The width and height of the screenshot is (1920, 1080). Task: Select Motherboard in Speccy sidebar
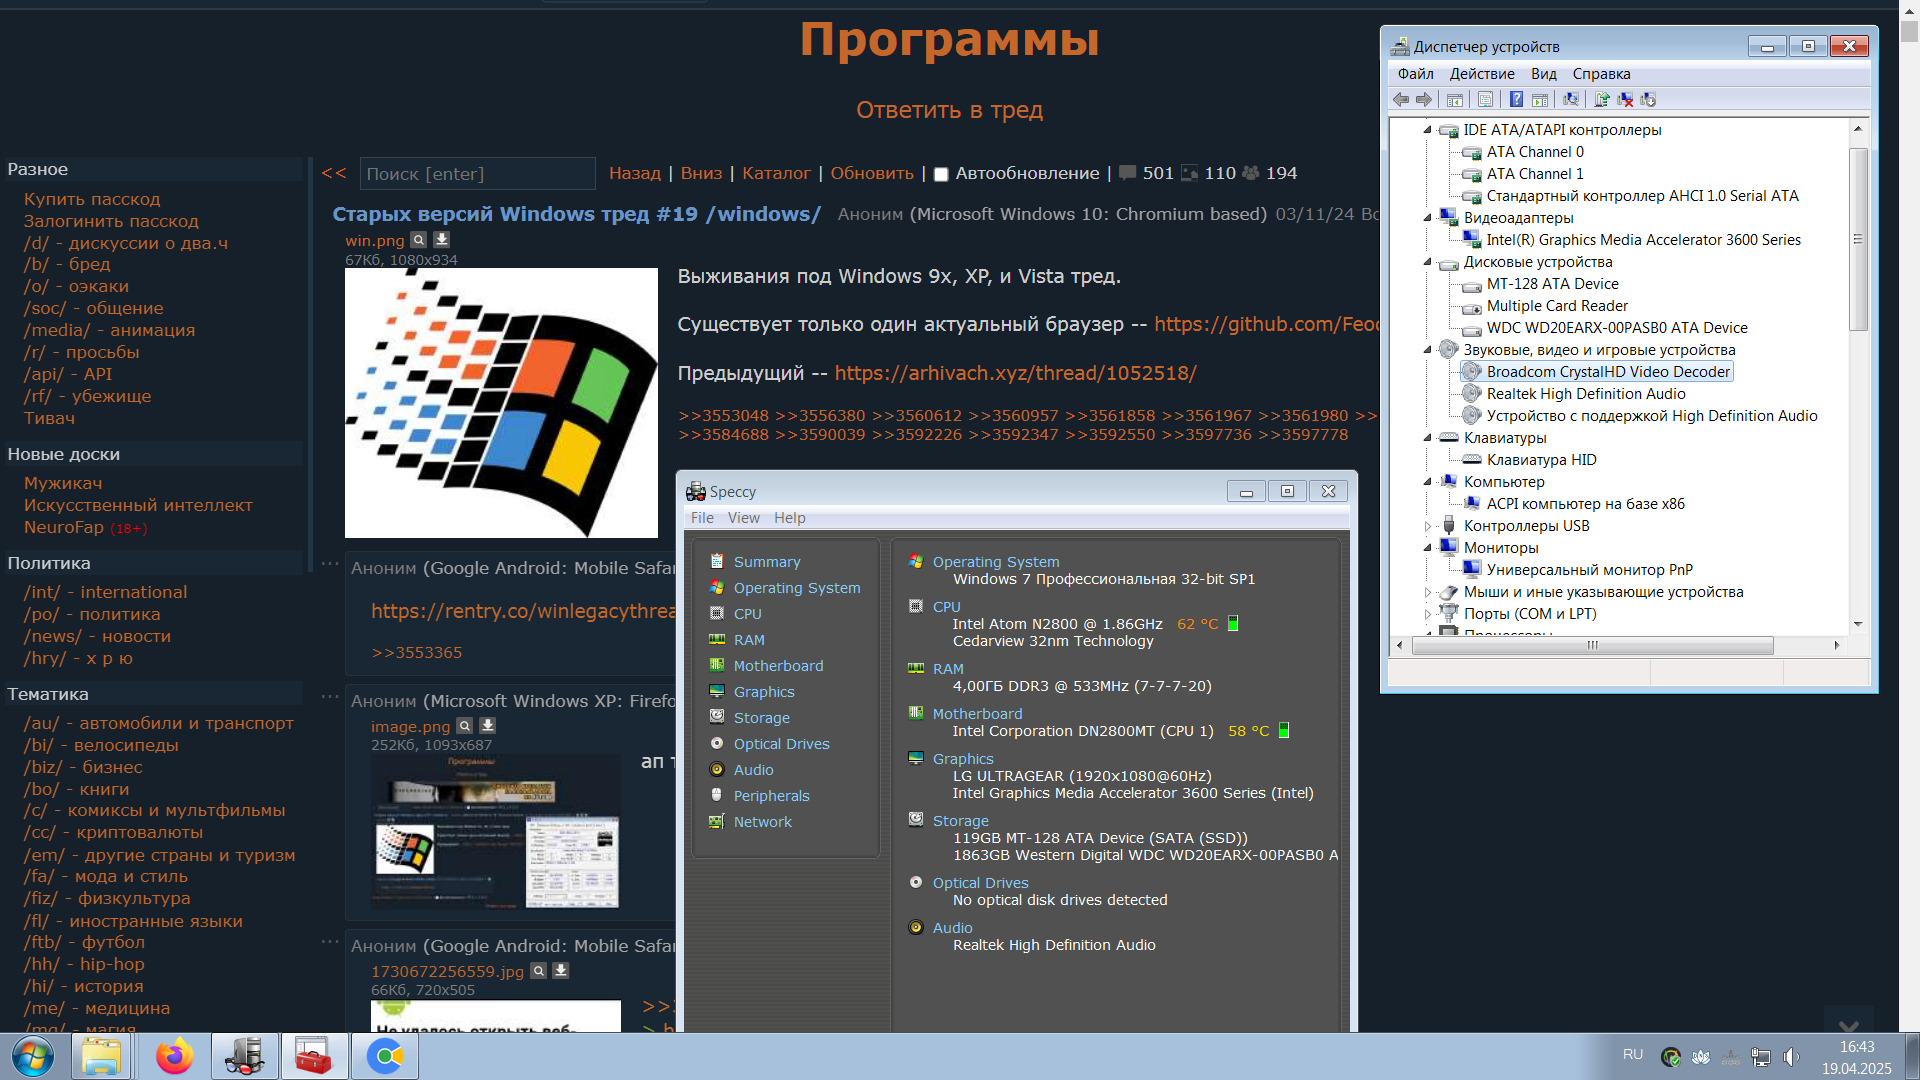coord(778,666)
